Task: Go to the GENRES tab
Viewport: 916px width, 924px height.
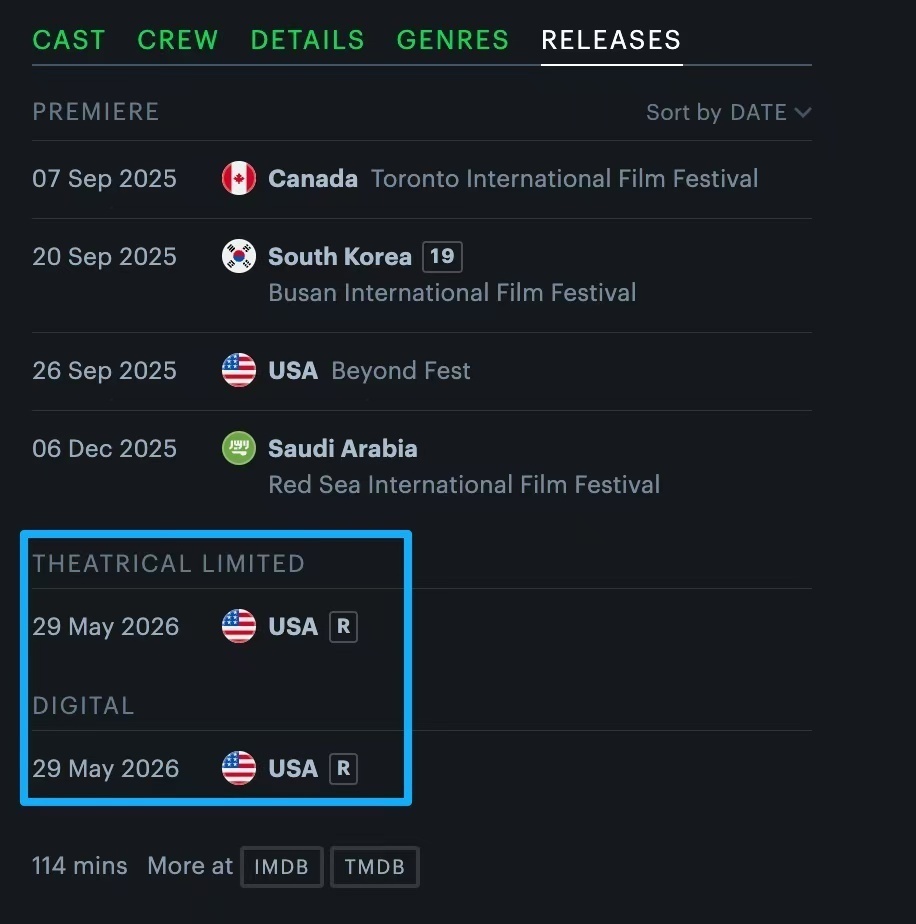Action: (453, 40)
